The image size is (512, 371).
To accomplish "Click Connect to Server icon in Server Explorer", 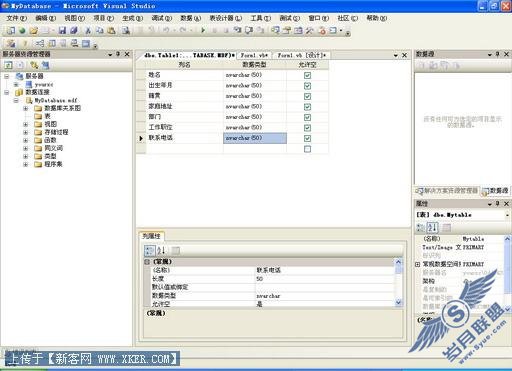I will 45,65.
